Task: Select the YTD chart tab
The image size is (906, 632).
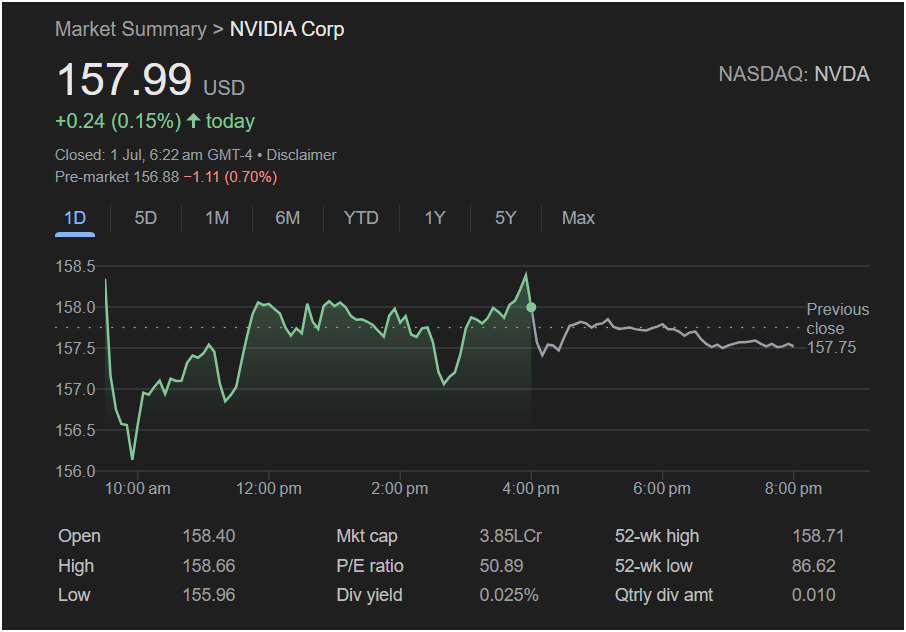Action: (361, 218)
